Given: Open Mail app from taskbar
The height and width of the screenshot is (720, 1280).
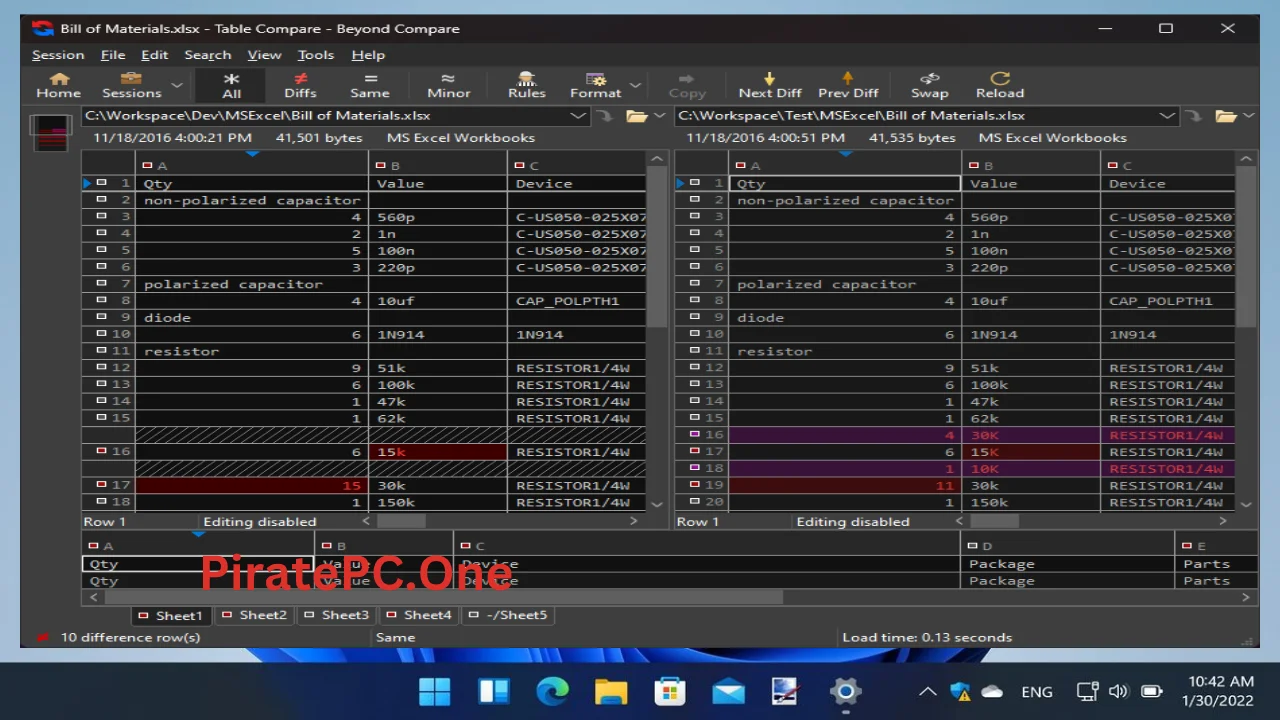Looking at the screenshot, I should coord(728,691).
